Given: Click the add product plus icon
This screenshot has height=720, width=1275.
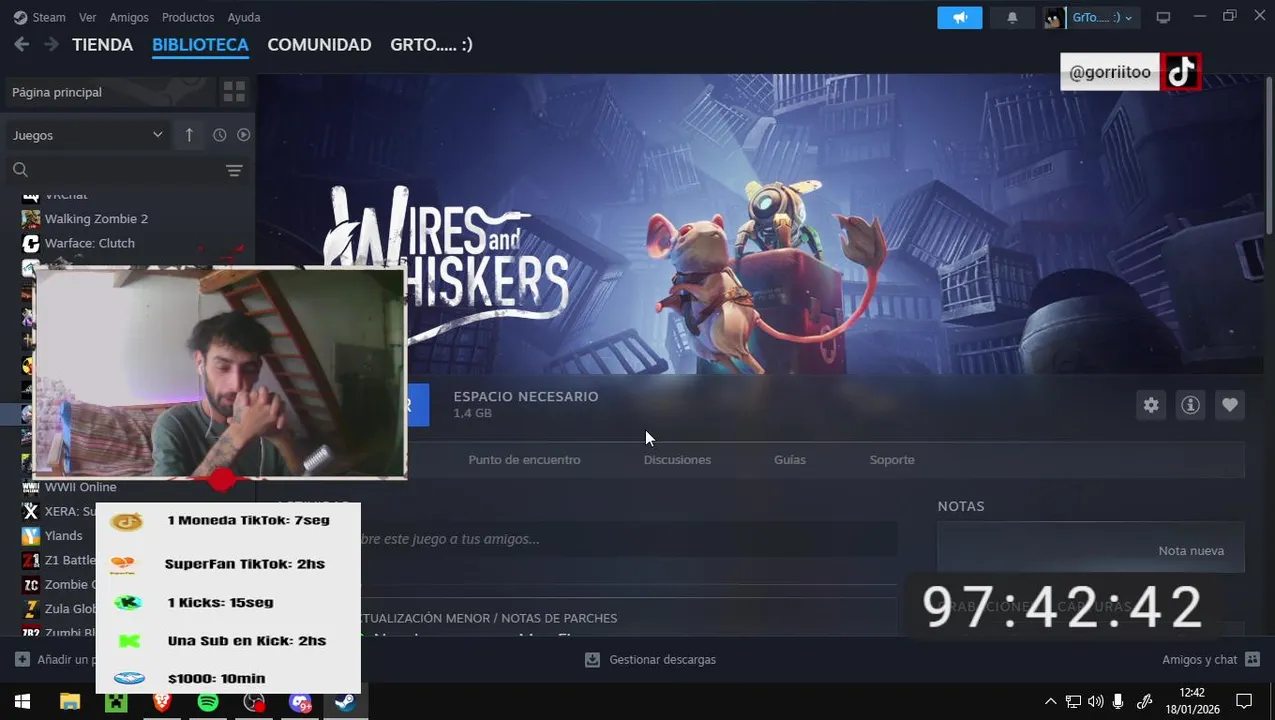Looking at the screenshot, I should click(22, 660).
